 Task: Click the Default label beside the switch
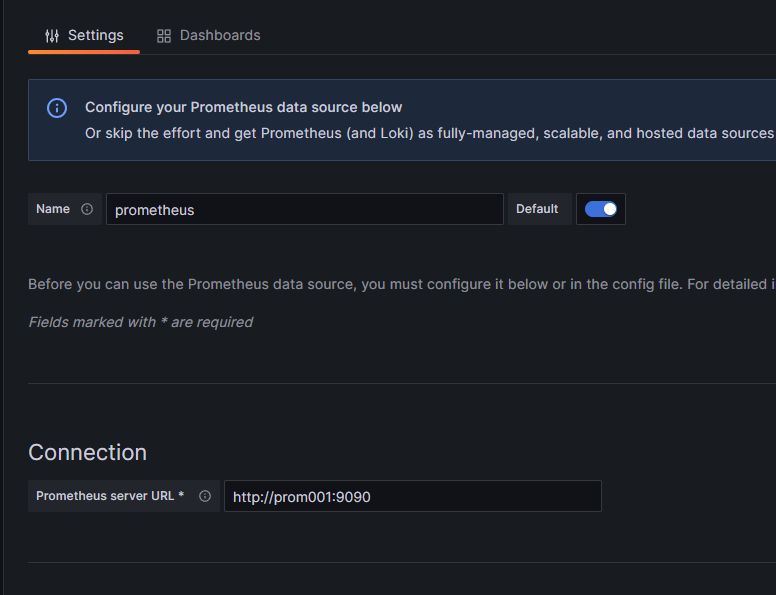537,209
